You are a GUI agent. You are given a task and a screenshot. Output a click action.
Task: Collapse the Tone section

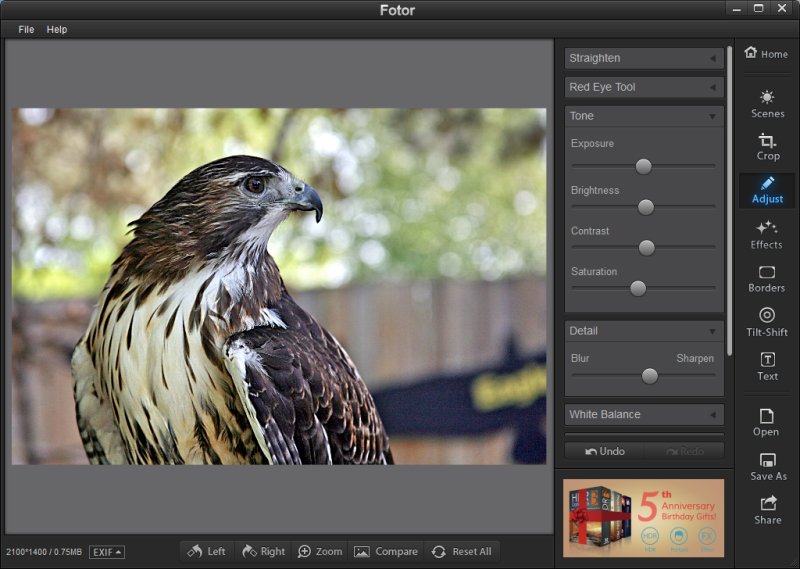[x=644, y=116]
